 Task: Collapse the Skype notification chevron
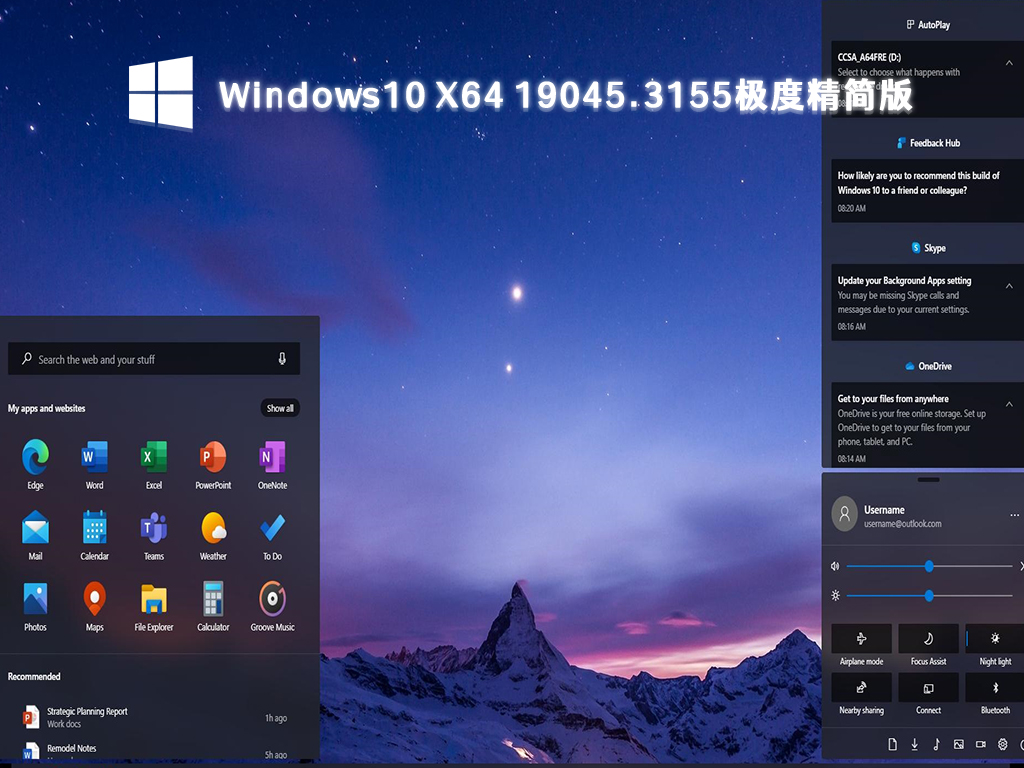(1009, 286)
